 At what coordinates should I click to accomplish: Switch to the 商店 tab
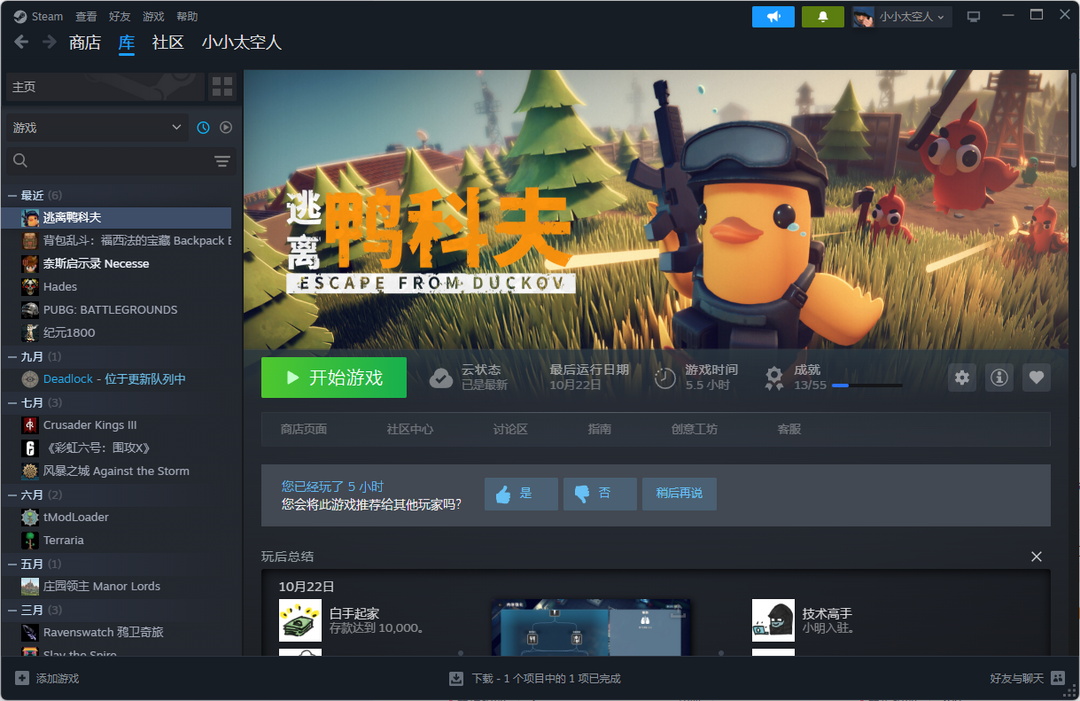85,43
